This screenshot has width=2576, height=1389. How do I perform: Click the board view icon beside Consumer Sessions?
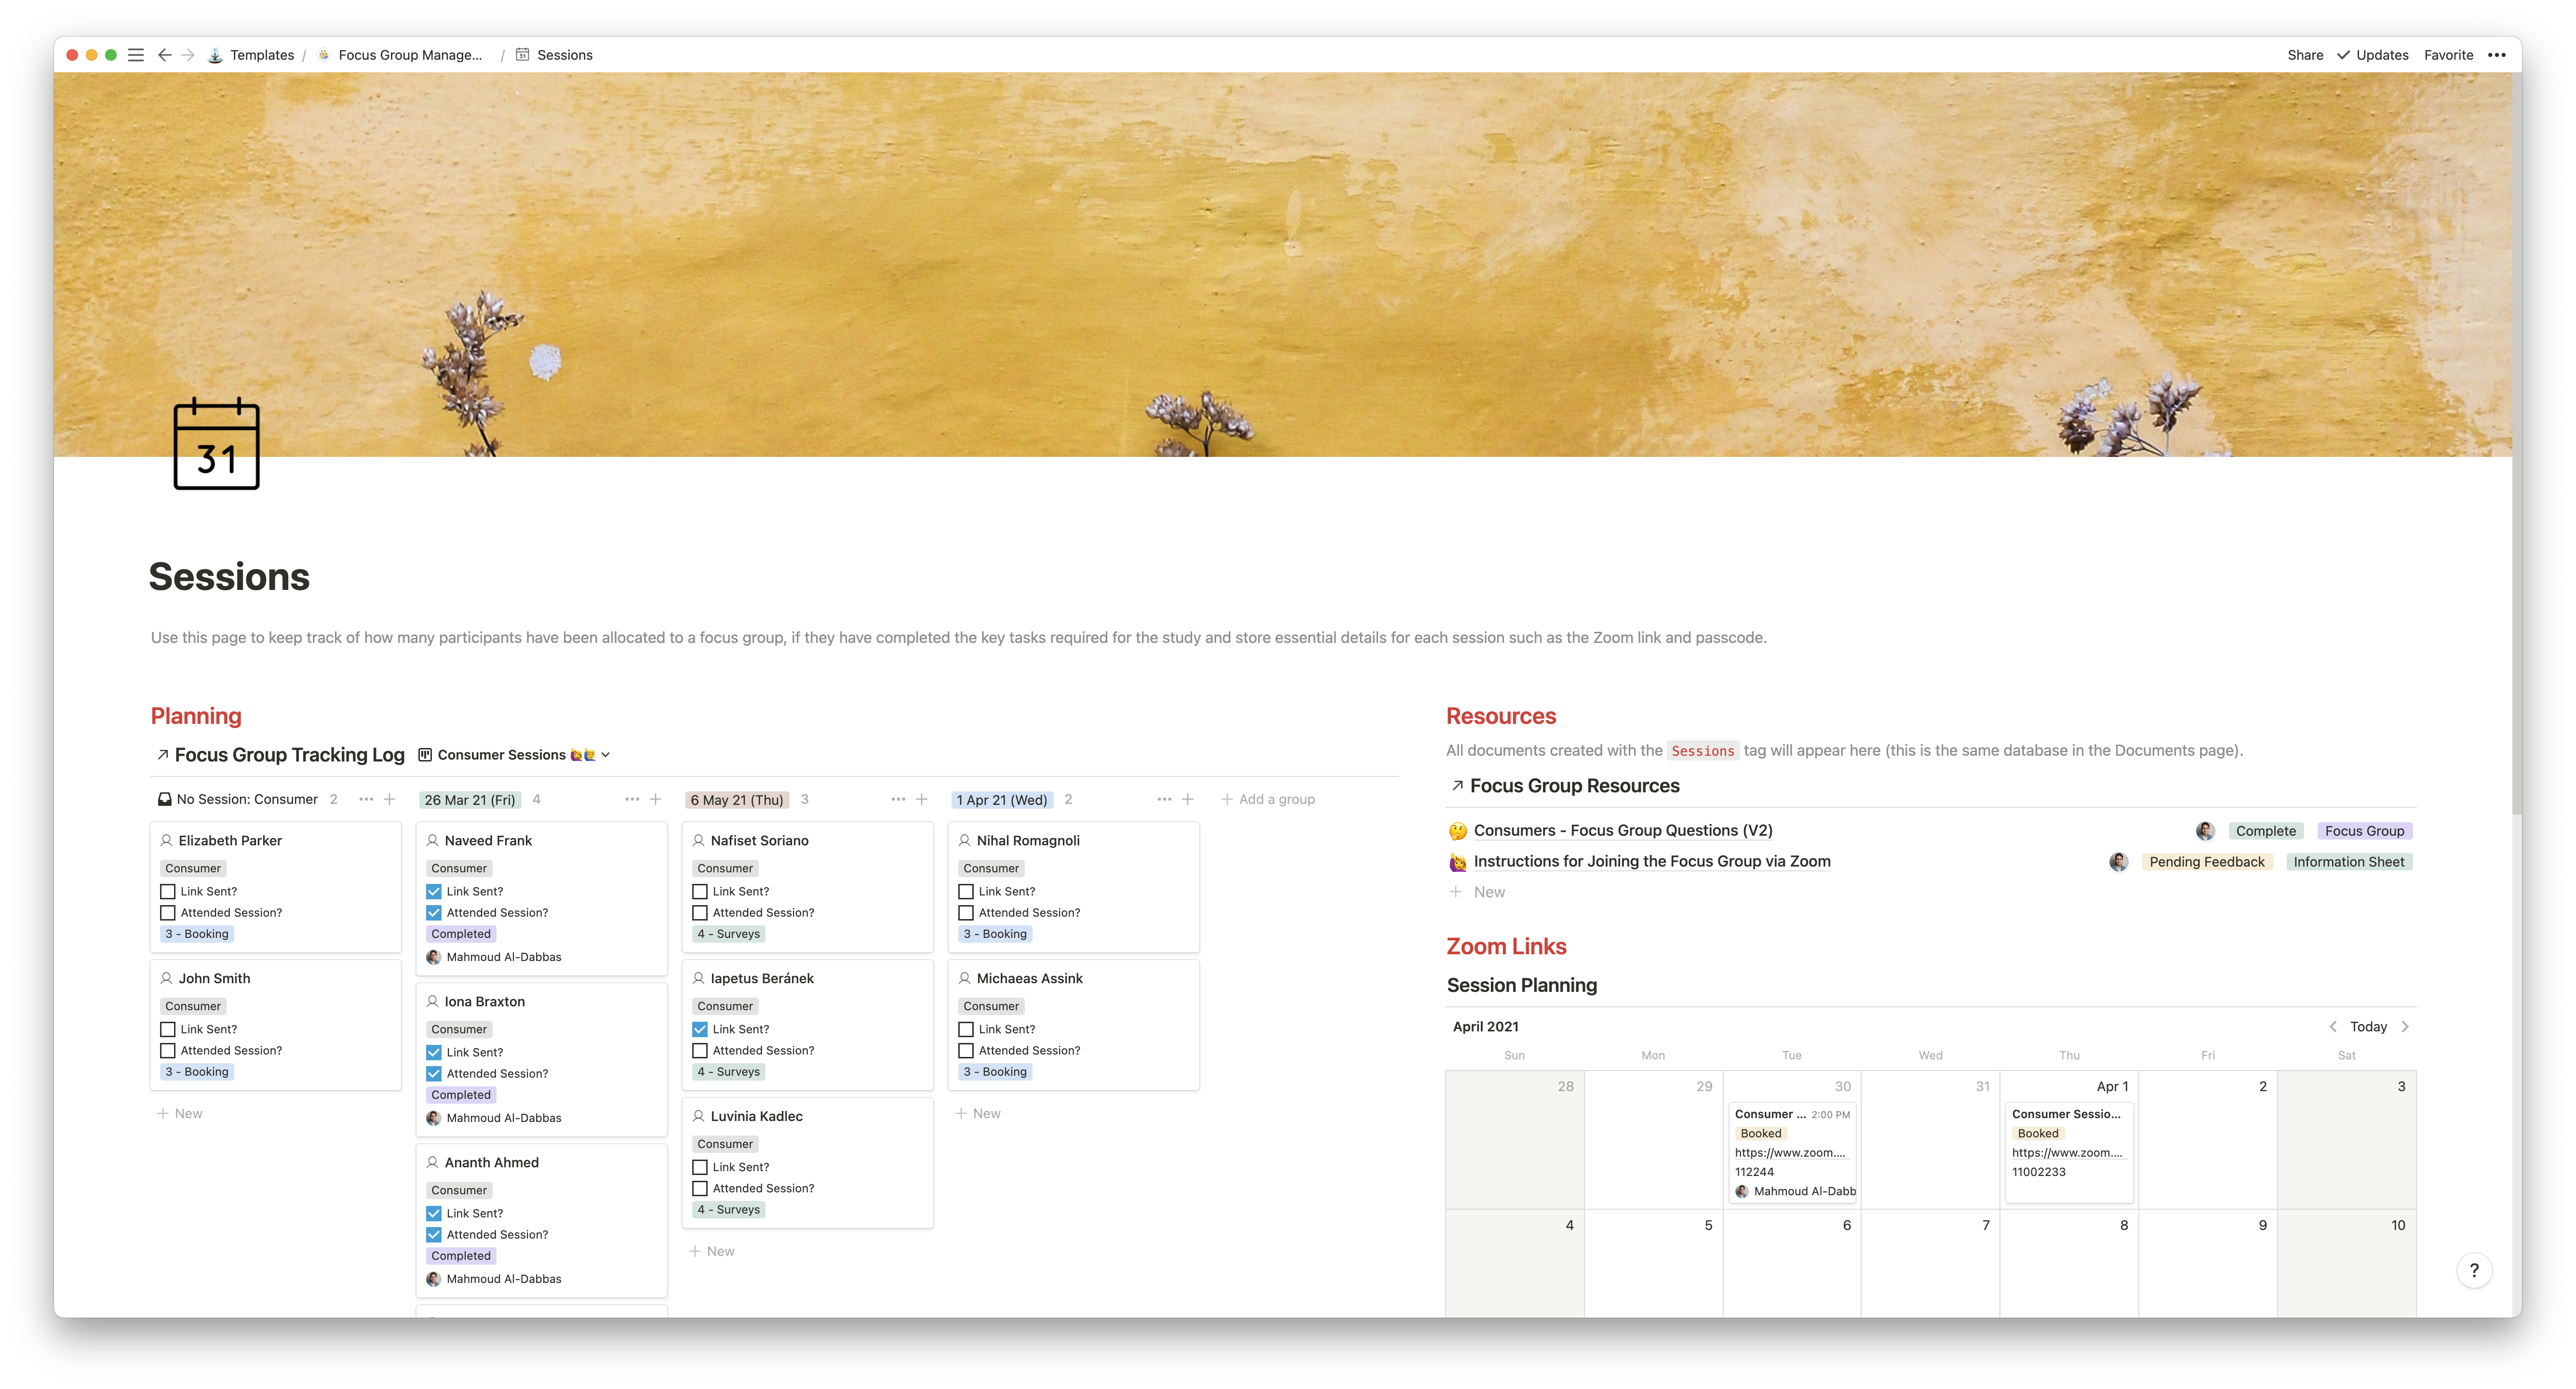pos(424,754)
